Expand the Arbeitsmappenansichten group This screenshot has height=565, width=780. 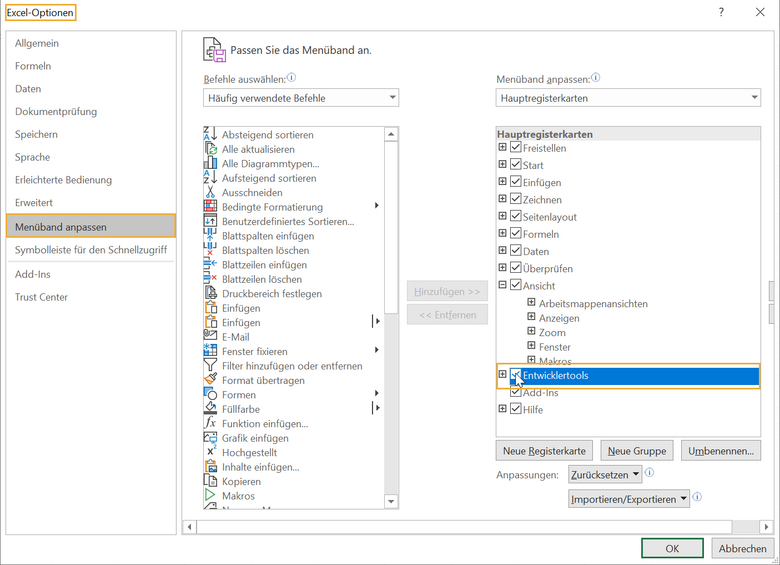click(531, 302)
